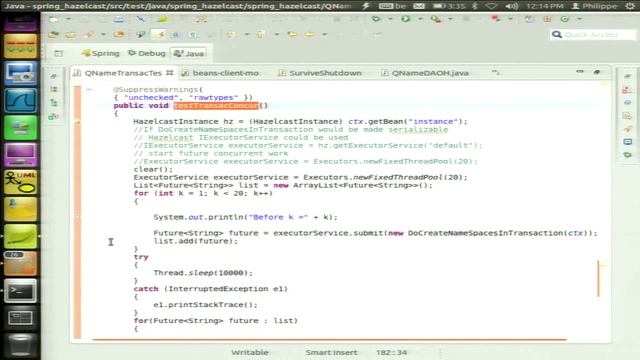Collapse the method fold marker beside @SuppressWarnings
Image resolution: width=640 pixels, height=360 pixels.
tap(89, 89)
